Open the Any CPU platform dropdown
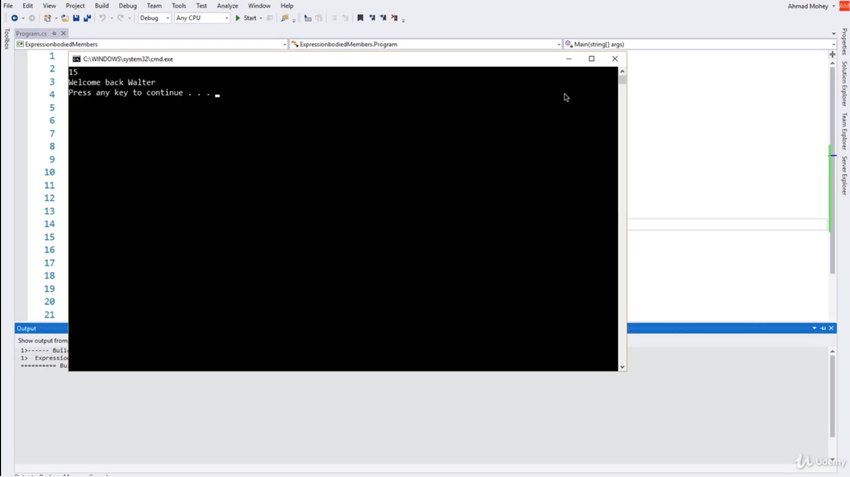The height and width of the screenshot is (477, 850). pos(202,18)
